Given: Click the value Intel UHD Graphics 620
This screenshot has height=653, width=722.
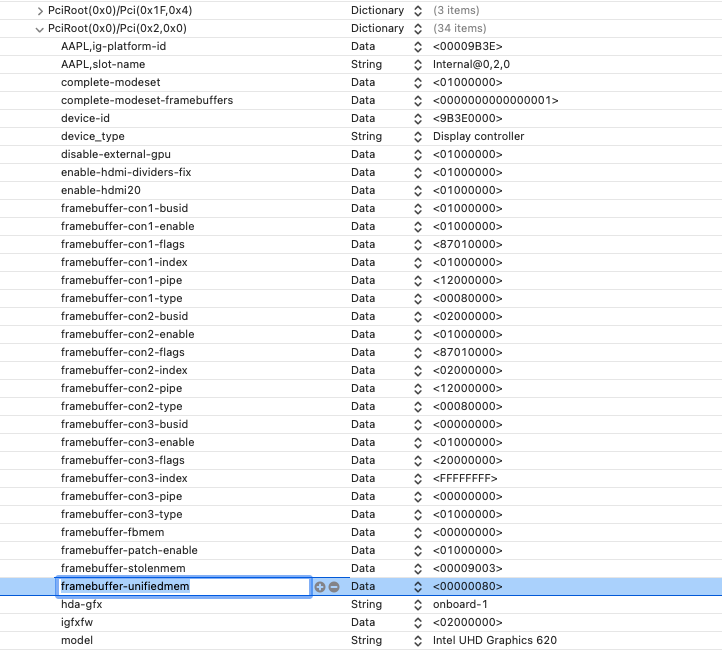Looking at the screenshot, I should [x=495, y=640].
